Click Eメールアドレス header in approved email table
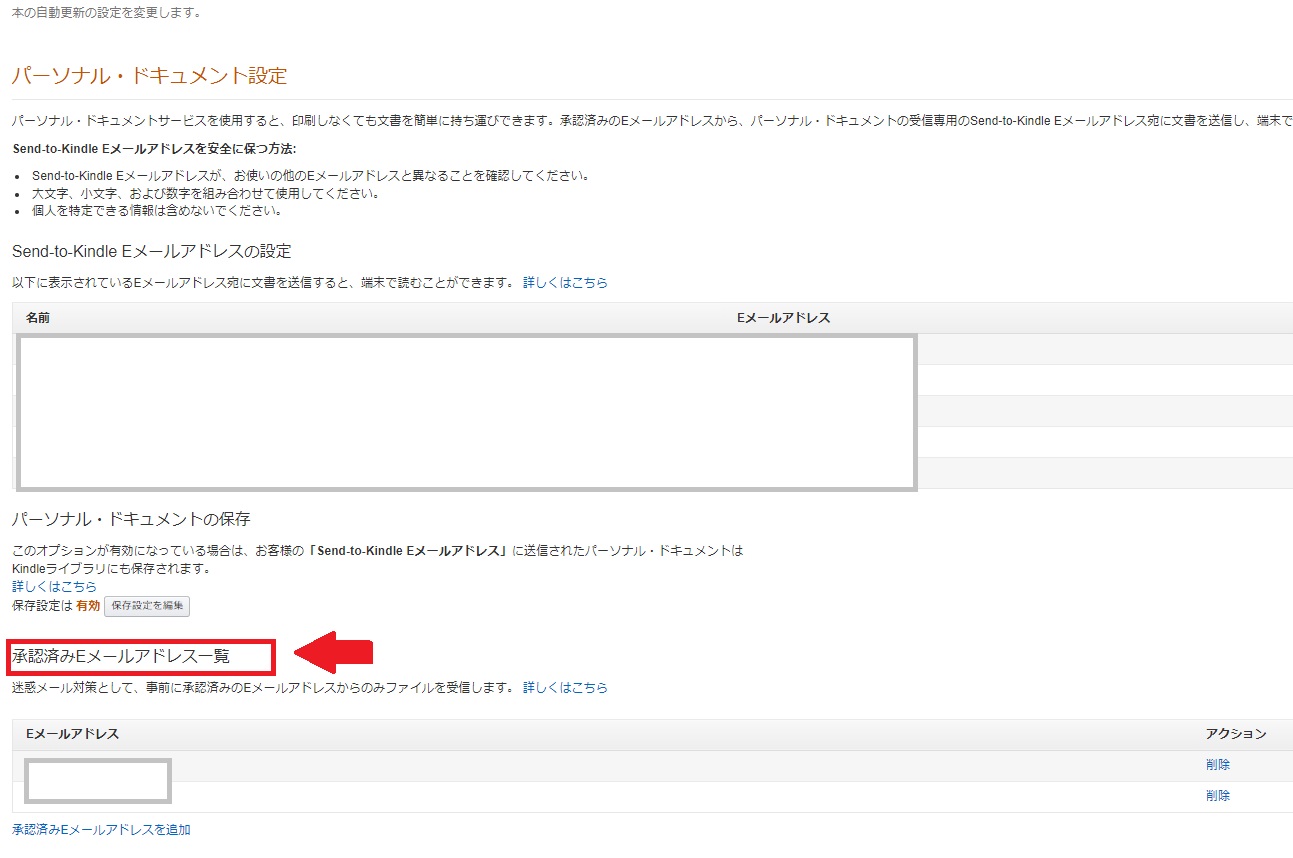 click(x=72, y=734)
